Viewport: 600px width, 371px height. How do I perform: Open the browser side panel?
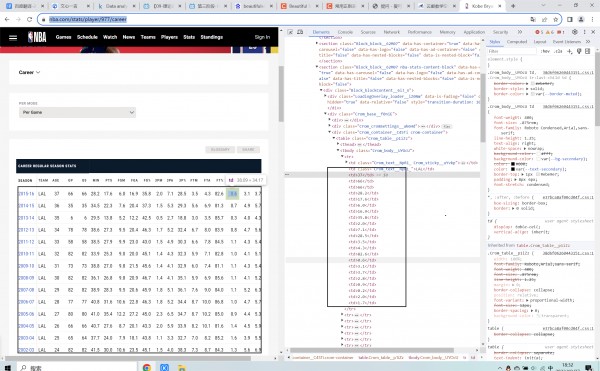[x=570, y=20]
